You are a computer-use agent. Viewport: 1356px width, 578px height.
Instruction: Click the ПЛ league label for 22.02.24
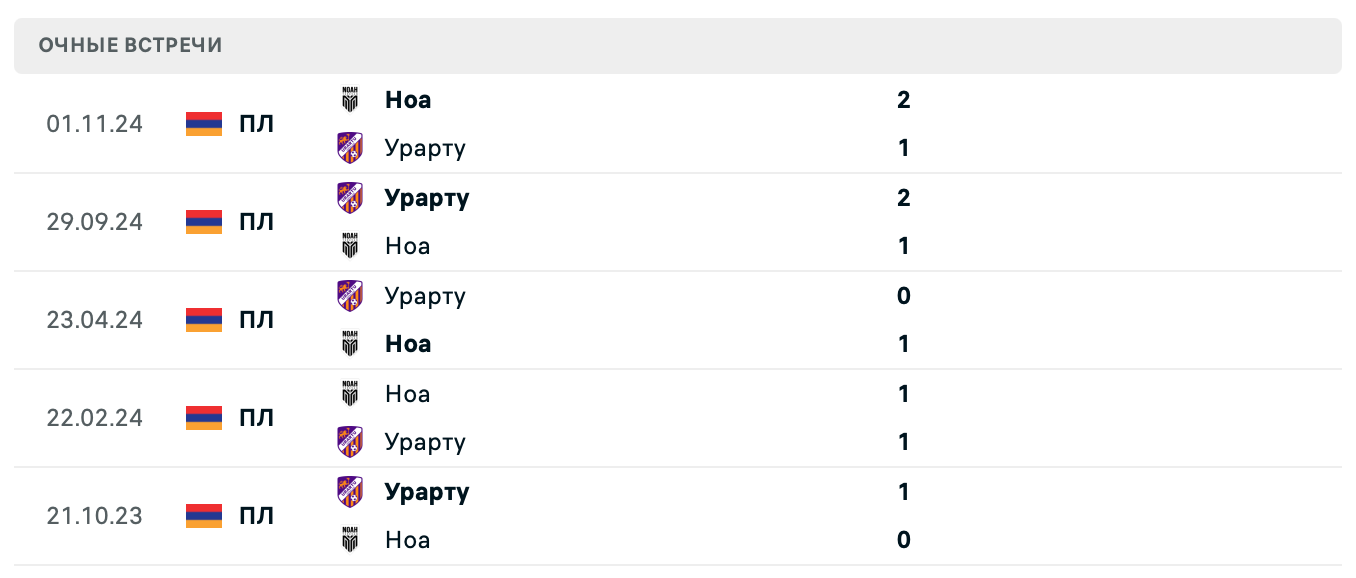pos(256,418)
